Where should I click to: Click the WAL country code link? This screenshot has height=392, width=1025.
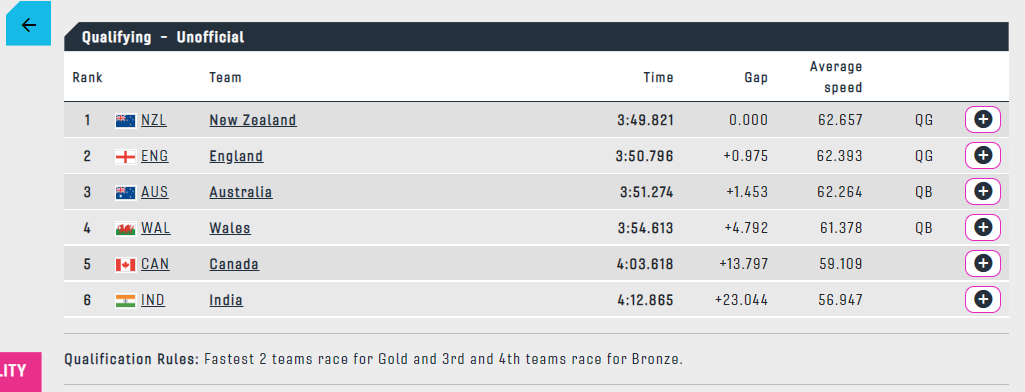156,228
